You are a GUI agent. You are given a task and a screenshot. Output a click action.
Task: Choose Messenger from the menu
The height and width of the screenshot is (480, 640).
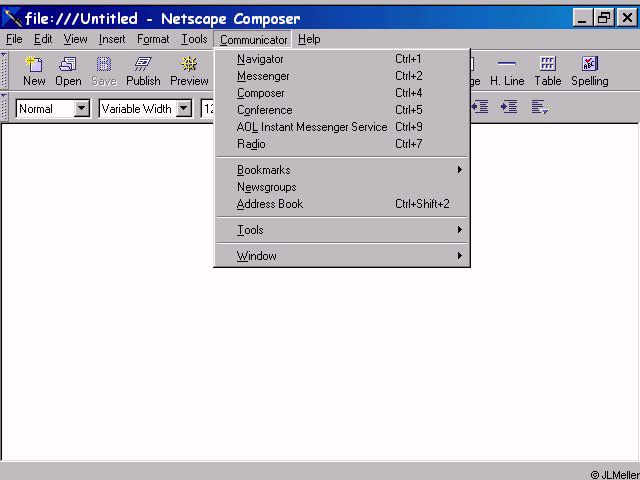342,76
